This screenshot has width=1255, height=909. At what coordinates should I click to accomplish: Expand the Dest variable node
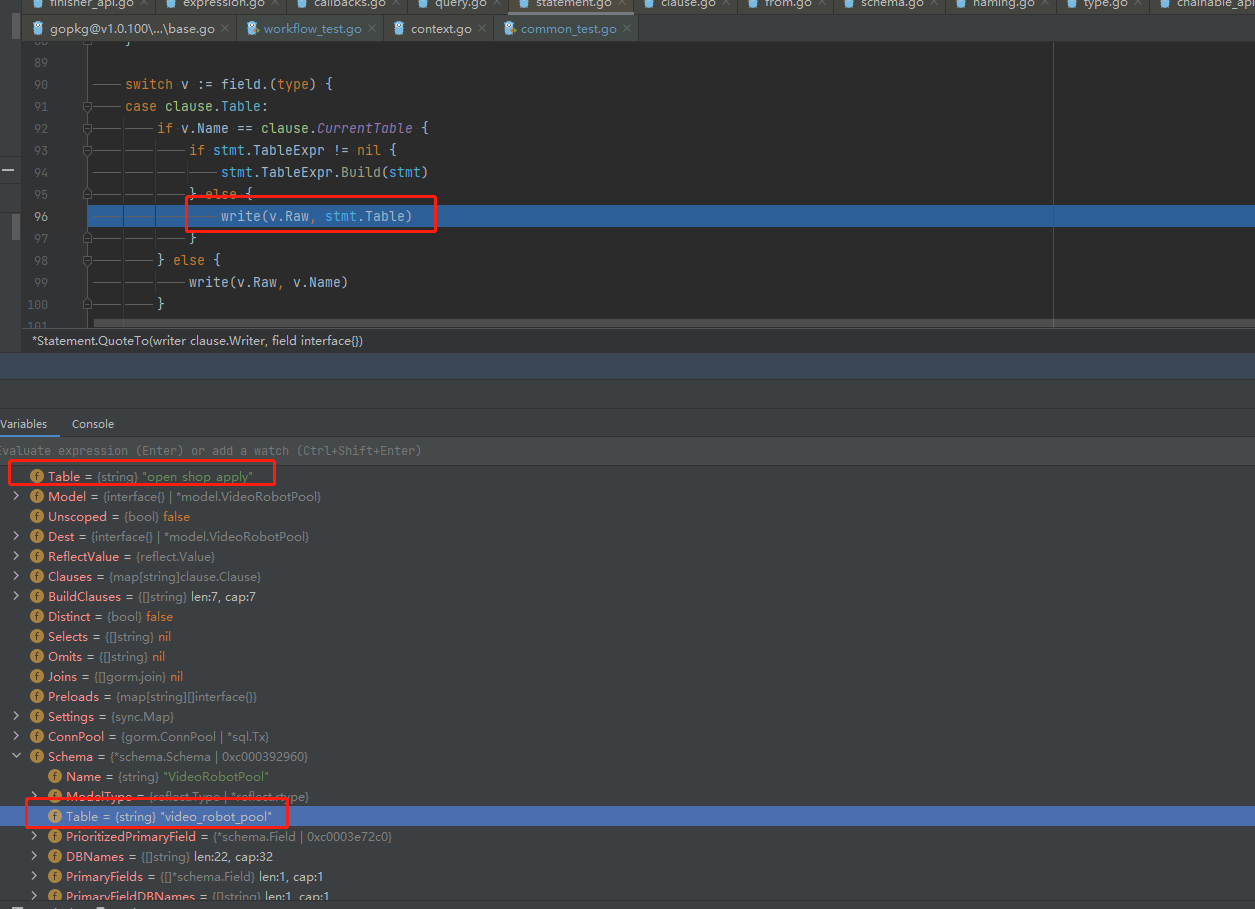pyautogui.click(x=14, y=536)
